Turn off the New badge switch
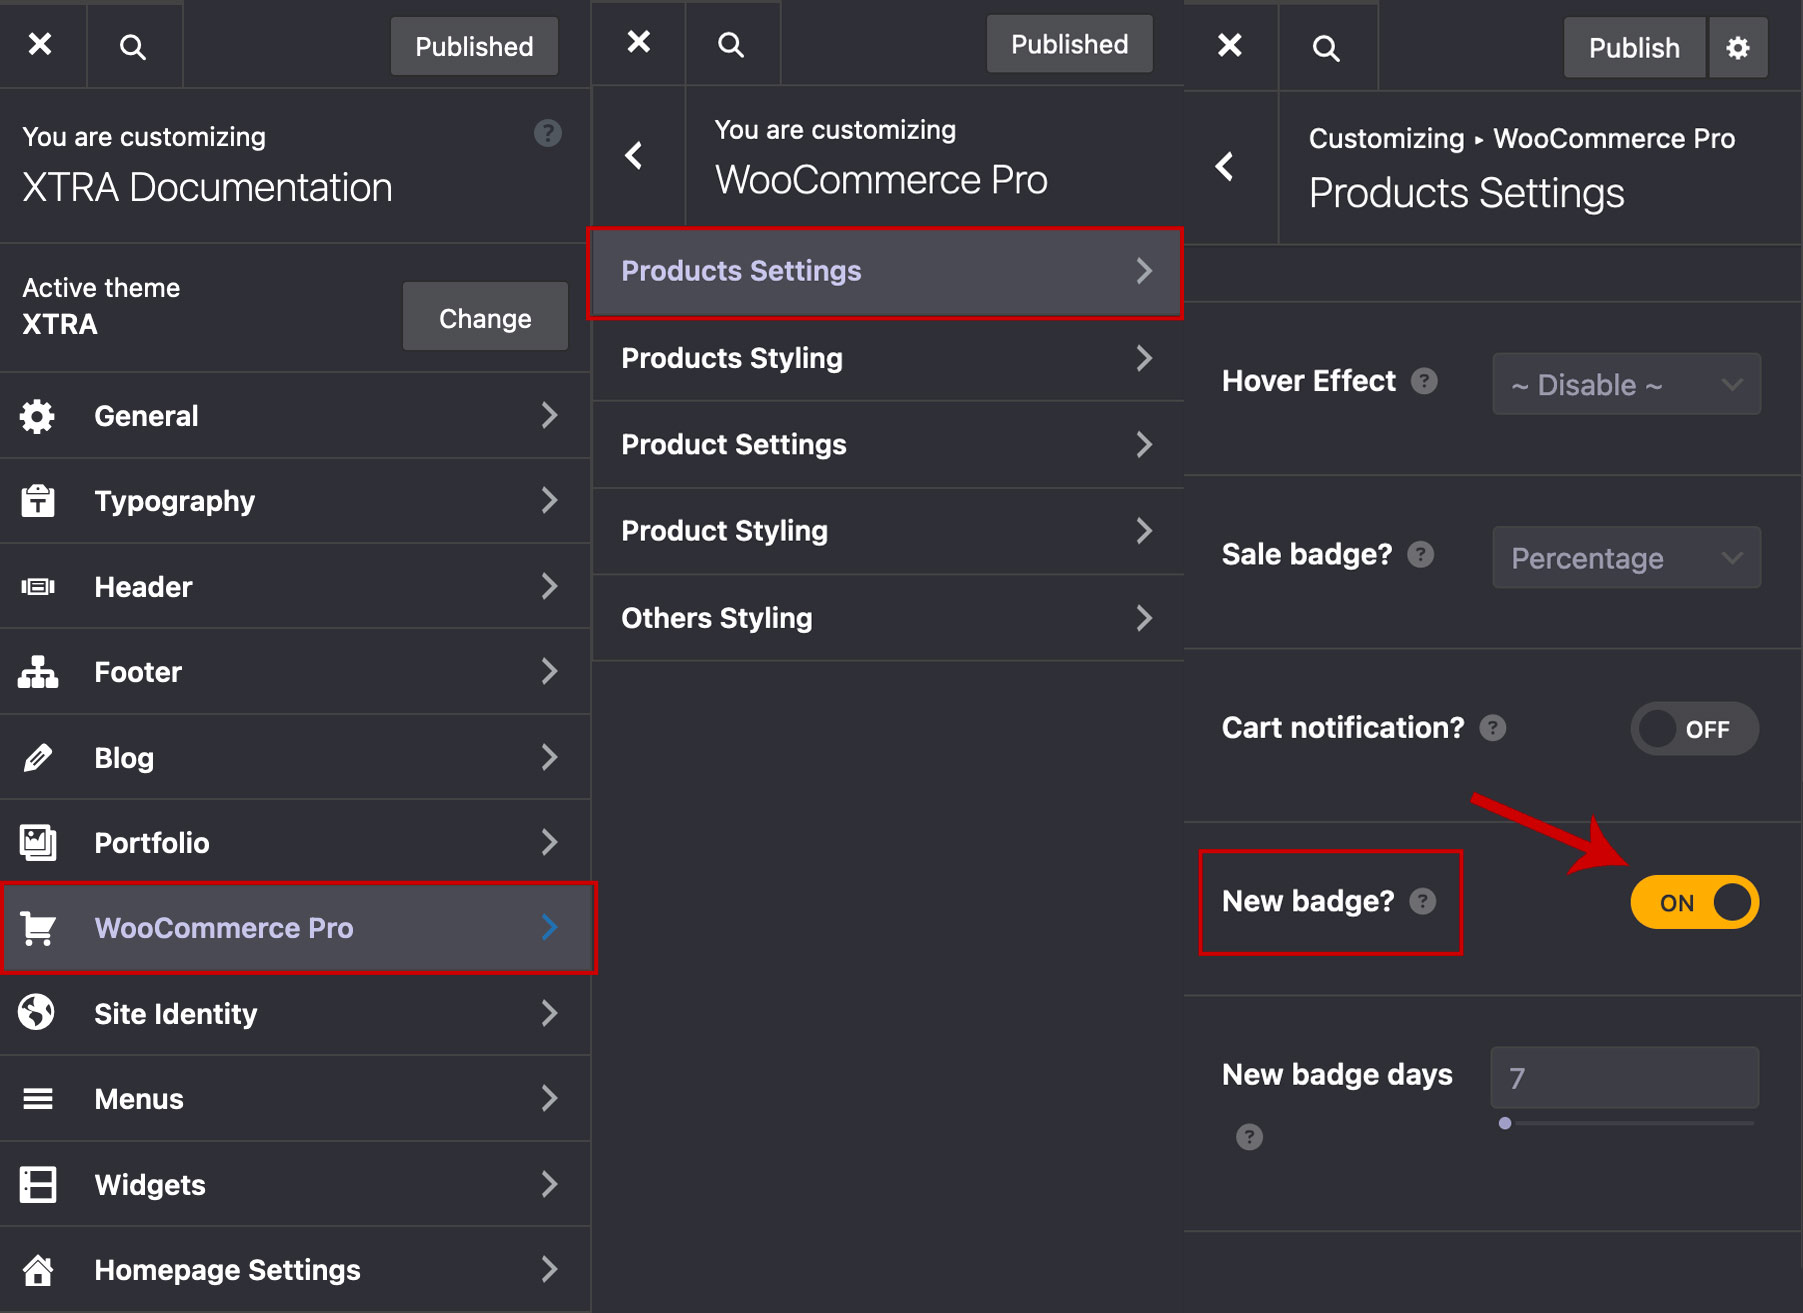 coord(1694,902)
